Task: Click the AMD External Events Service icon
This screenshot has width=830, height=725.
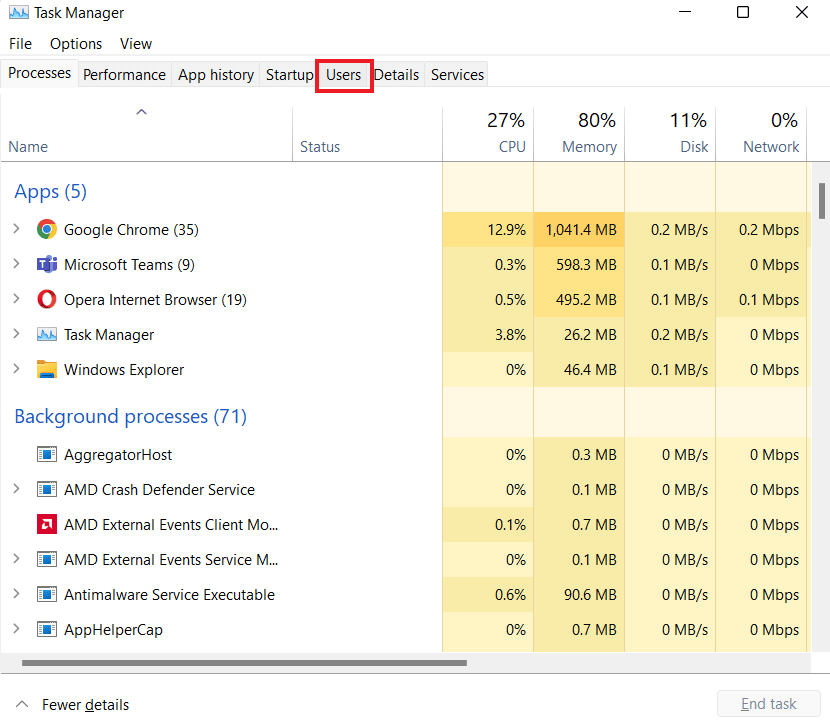Action: coord(47,559)
